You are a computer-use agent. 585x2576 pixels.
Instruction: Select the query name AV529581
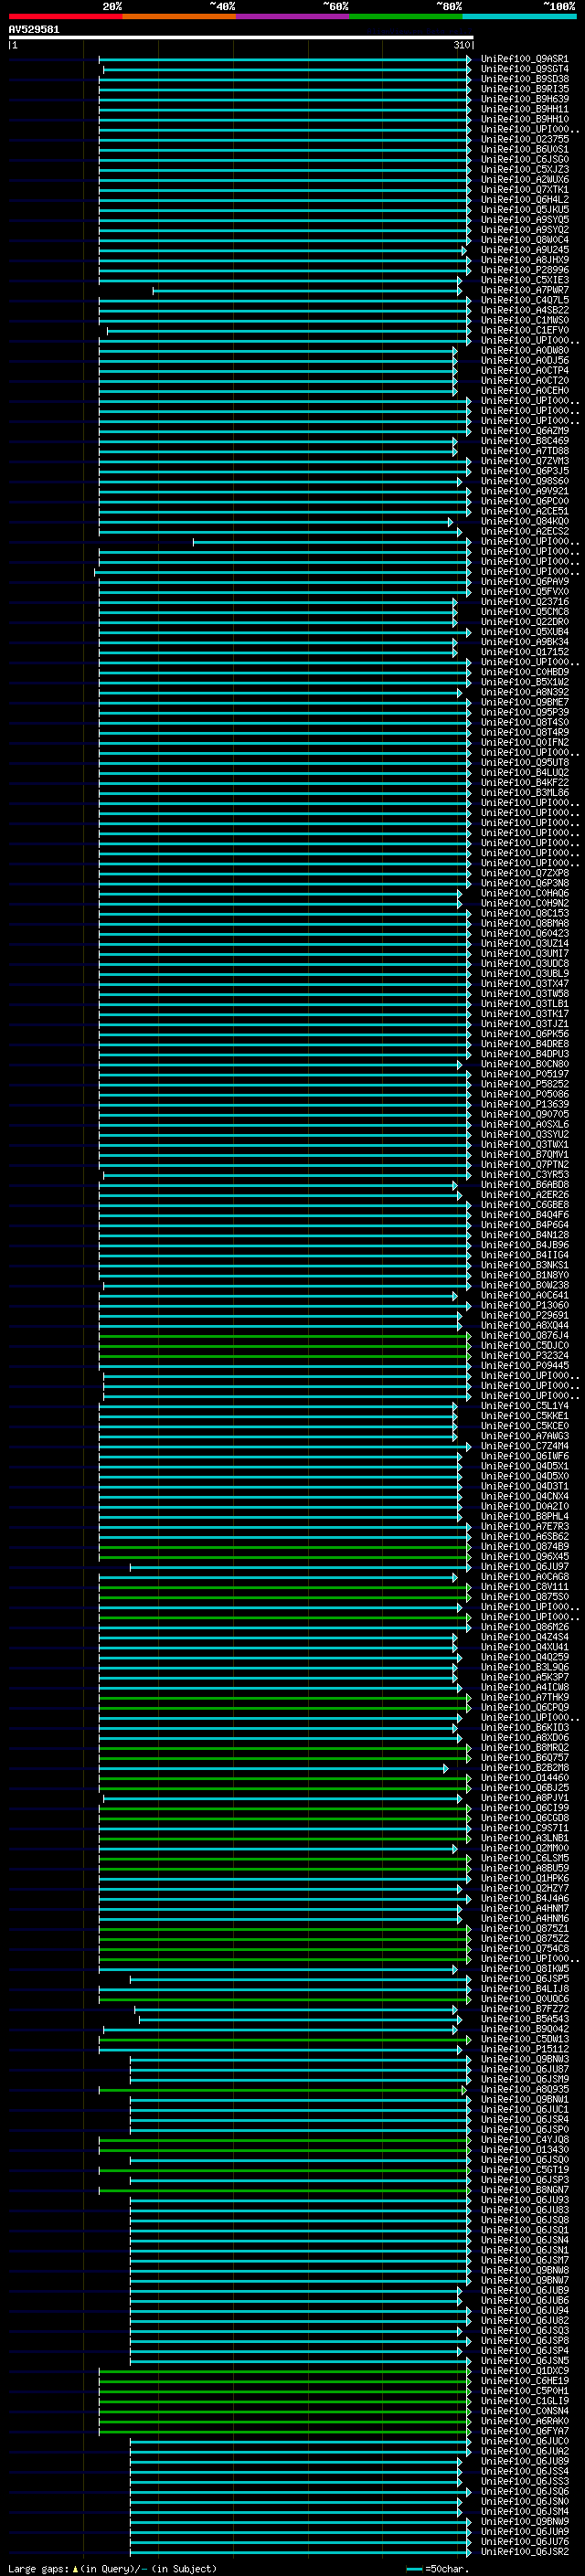34,29
